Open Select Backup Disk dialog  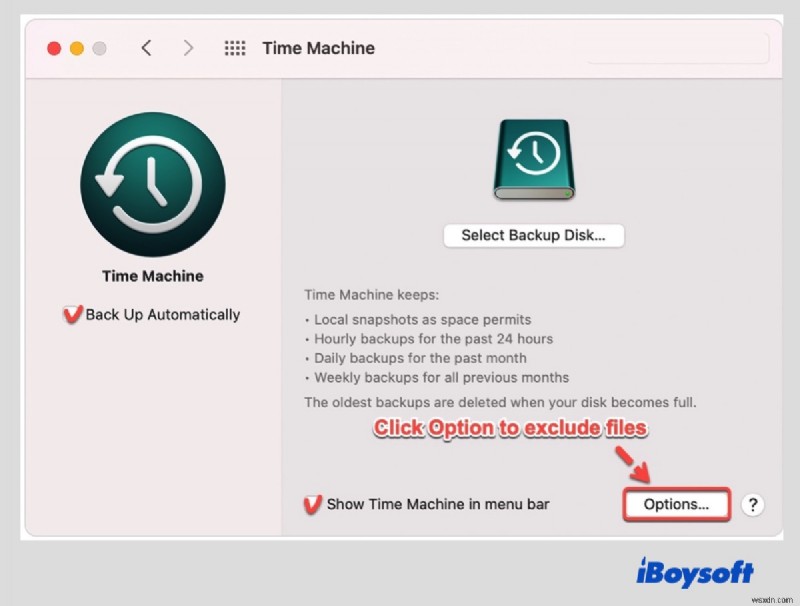pyautogui.click(x=533, y=235)
